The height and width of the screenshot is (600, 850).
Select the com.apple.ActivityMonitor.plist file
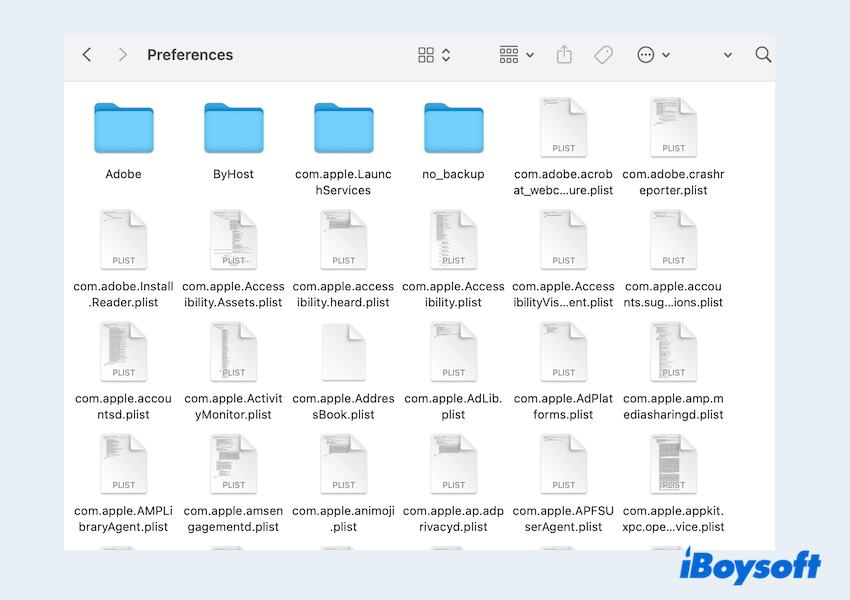tap(234, 352)
